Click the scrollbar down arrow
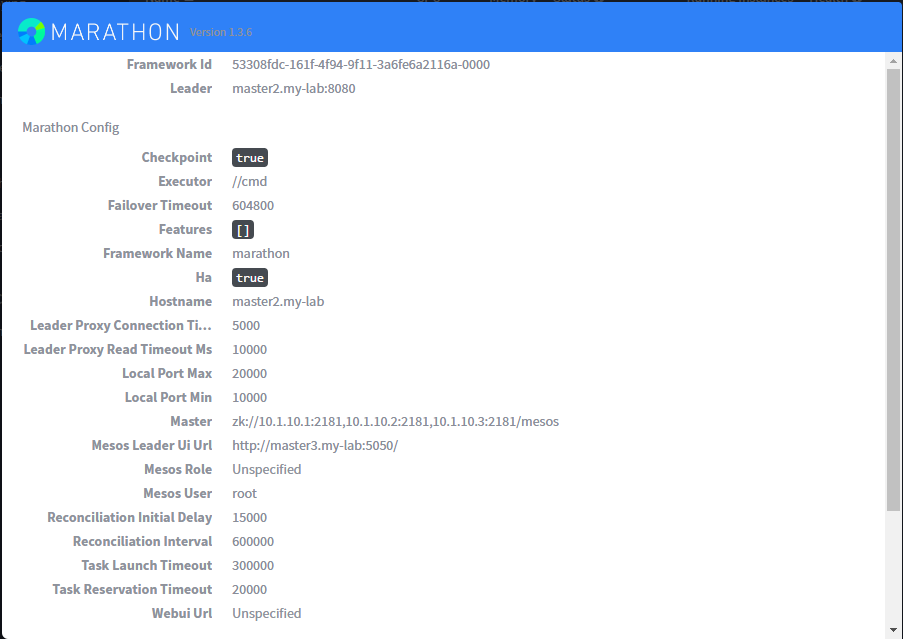This screenshot has width=903, height=639. click(893, 630)
